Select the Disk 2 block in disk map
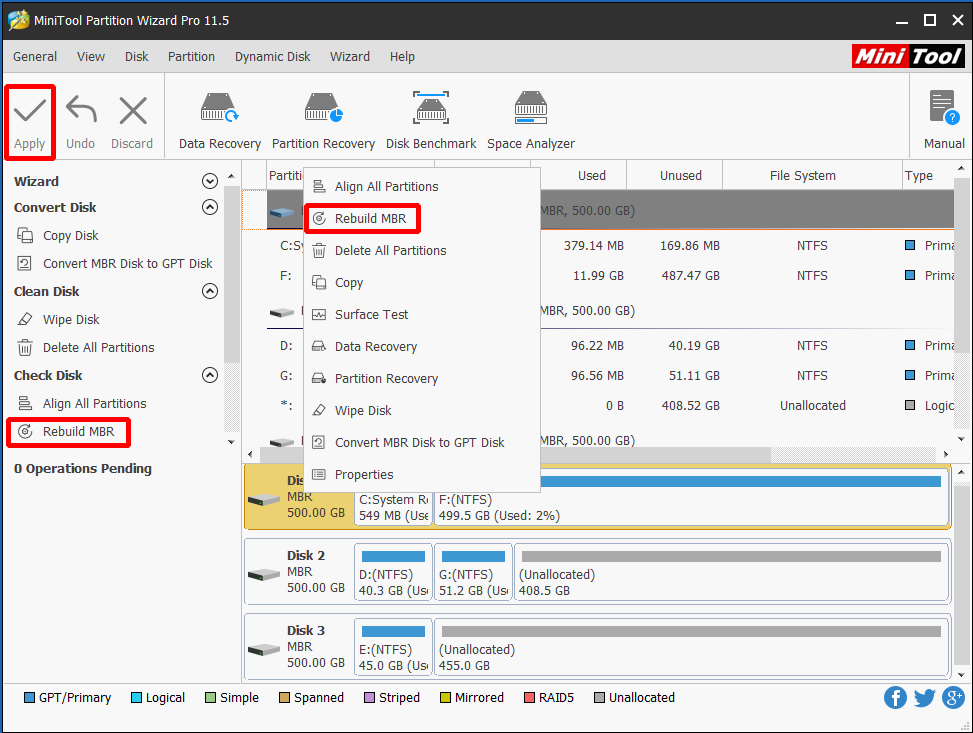This screenshot has height=733, width=973. pos(299,572)
